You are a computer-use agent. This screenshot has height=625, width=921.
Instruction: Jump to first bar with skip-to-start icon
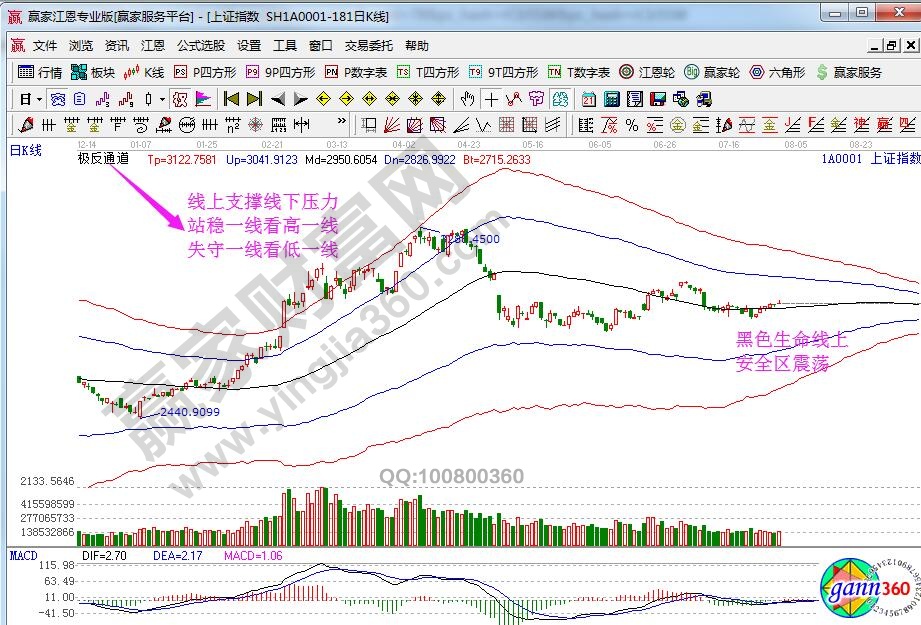click(231, 99)
